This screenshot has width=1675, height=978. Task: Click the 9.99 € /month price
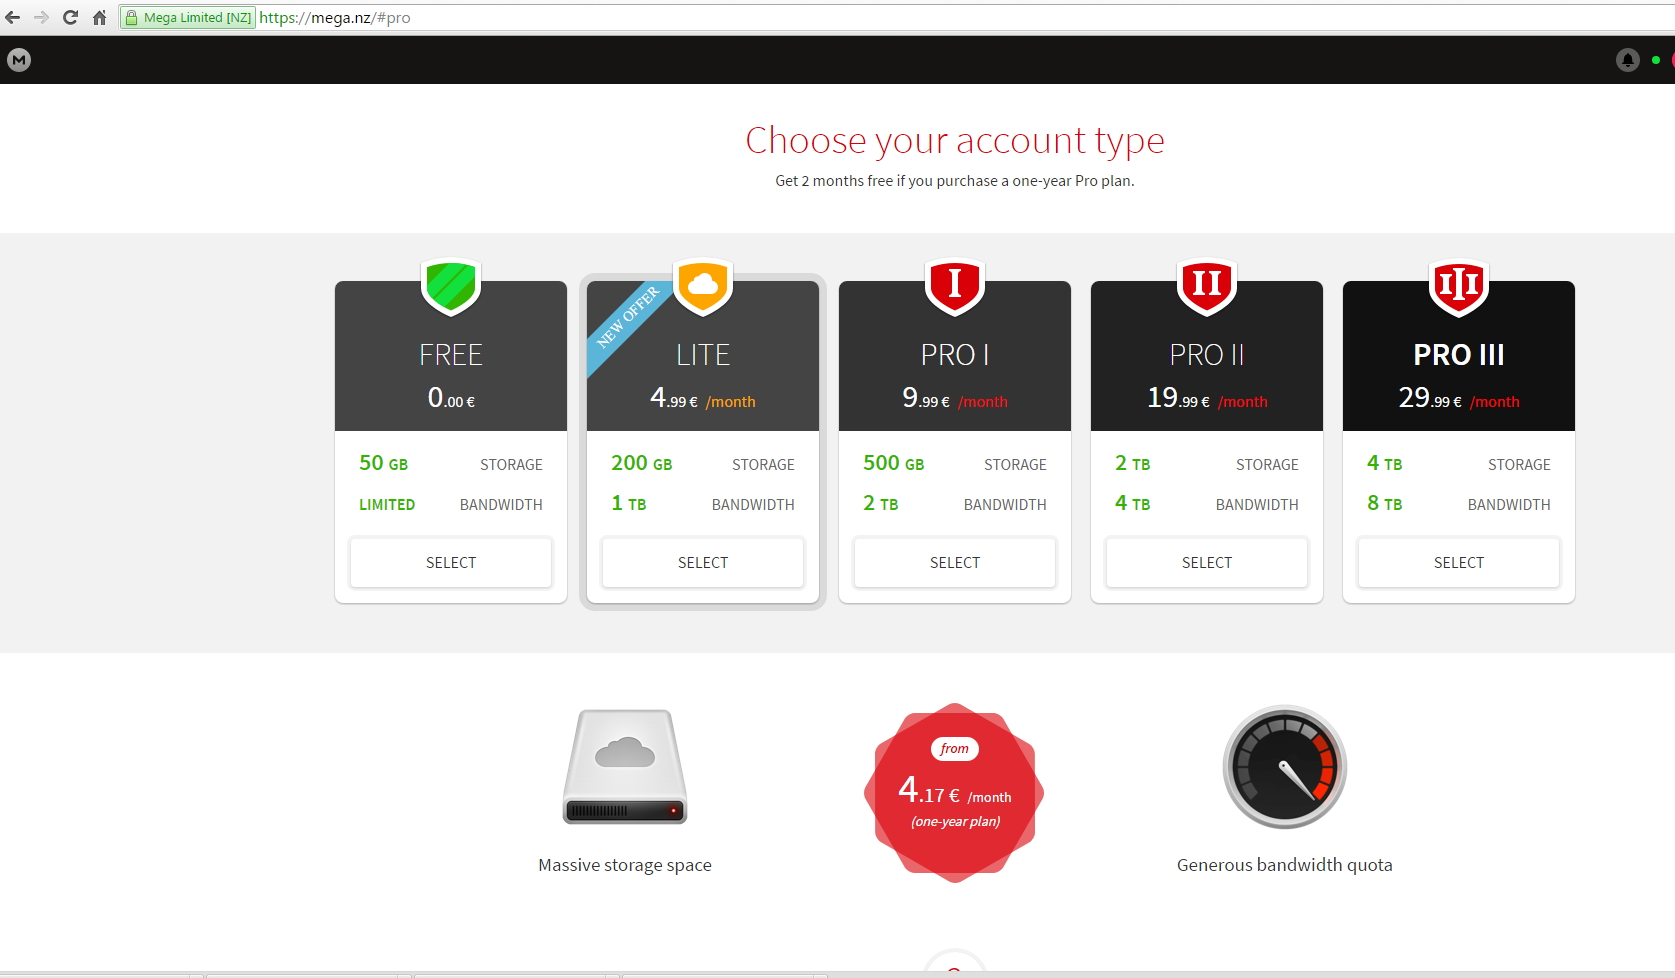[x=955, y=398]
